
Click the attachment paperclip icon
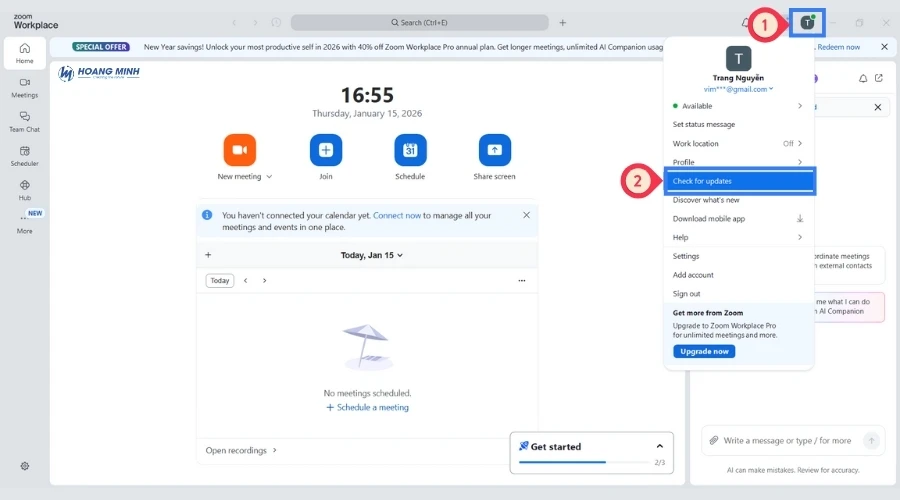[713, 440]
